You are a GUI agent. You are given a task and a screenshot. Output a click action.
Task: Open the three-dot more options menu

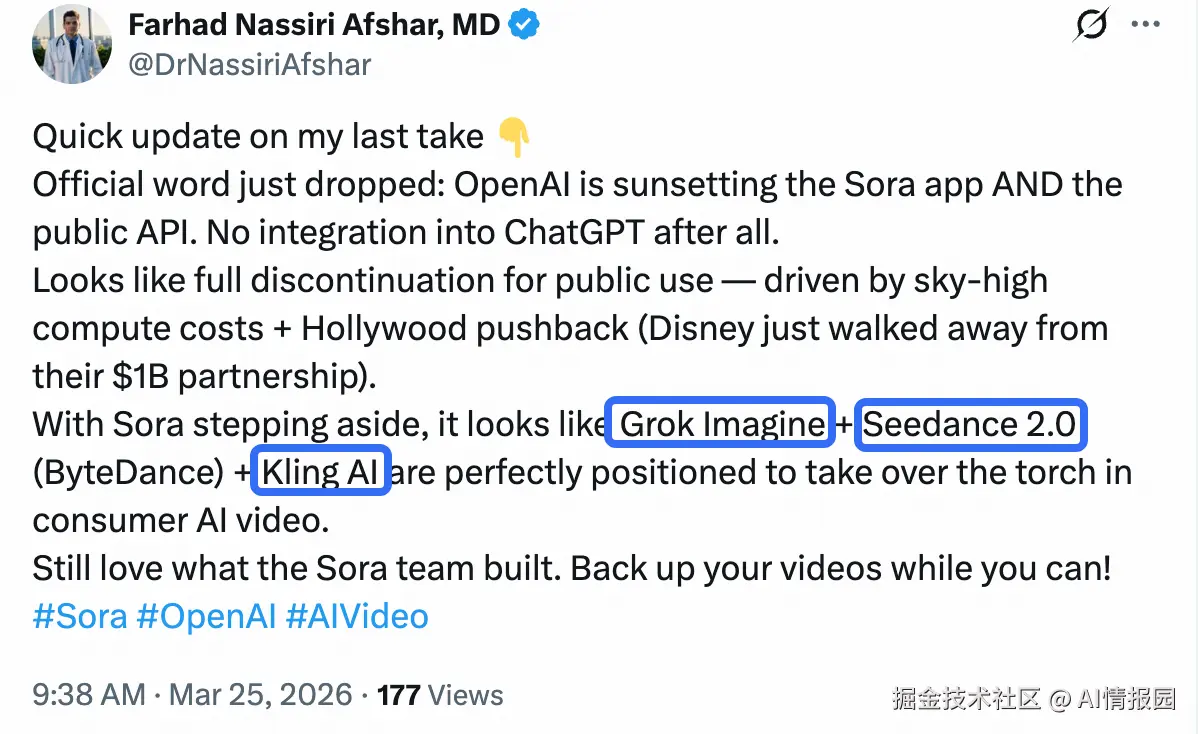point(1145,25)
